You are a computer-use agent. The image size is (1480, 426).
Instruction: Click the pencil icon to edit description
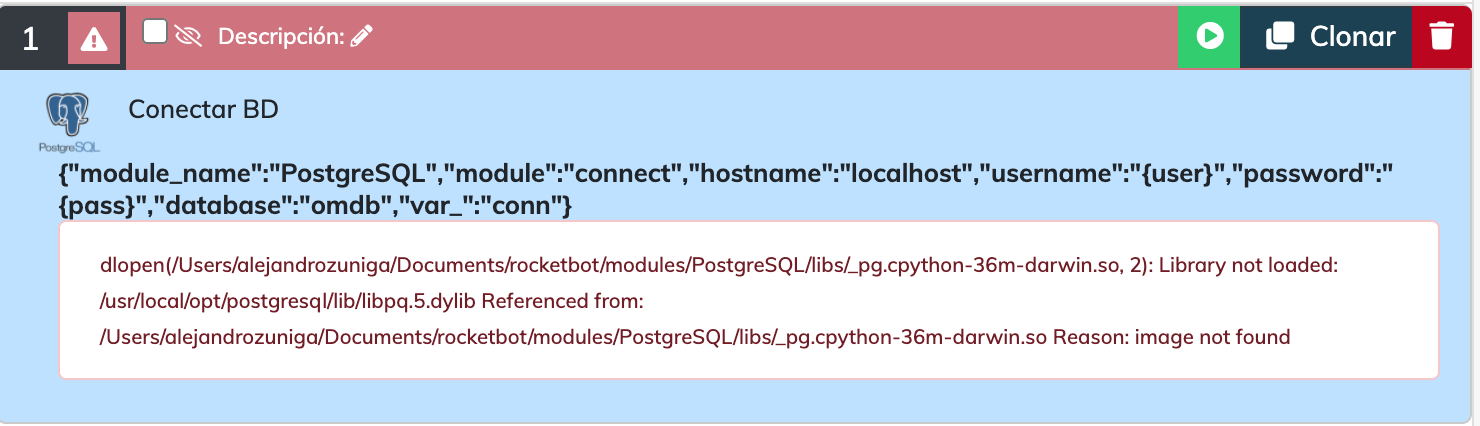362,37
